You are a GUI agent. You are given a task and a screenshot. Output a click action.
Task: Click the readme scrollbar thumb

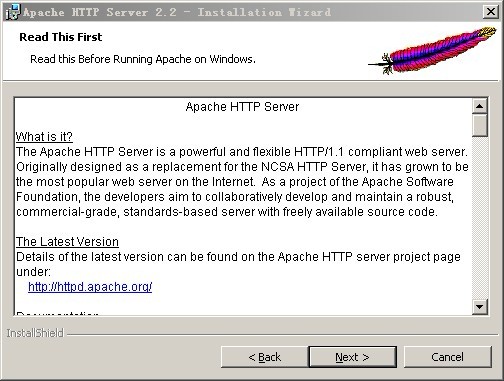(480, 125)
